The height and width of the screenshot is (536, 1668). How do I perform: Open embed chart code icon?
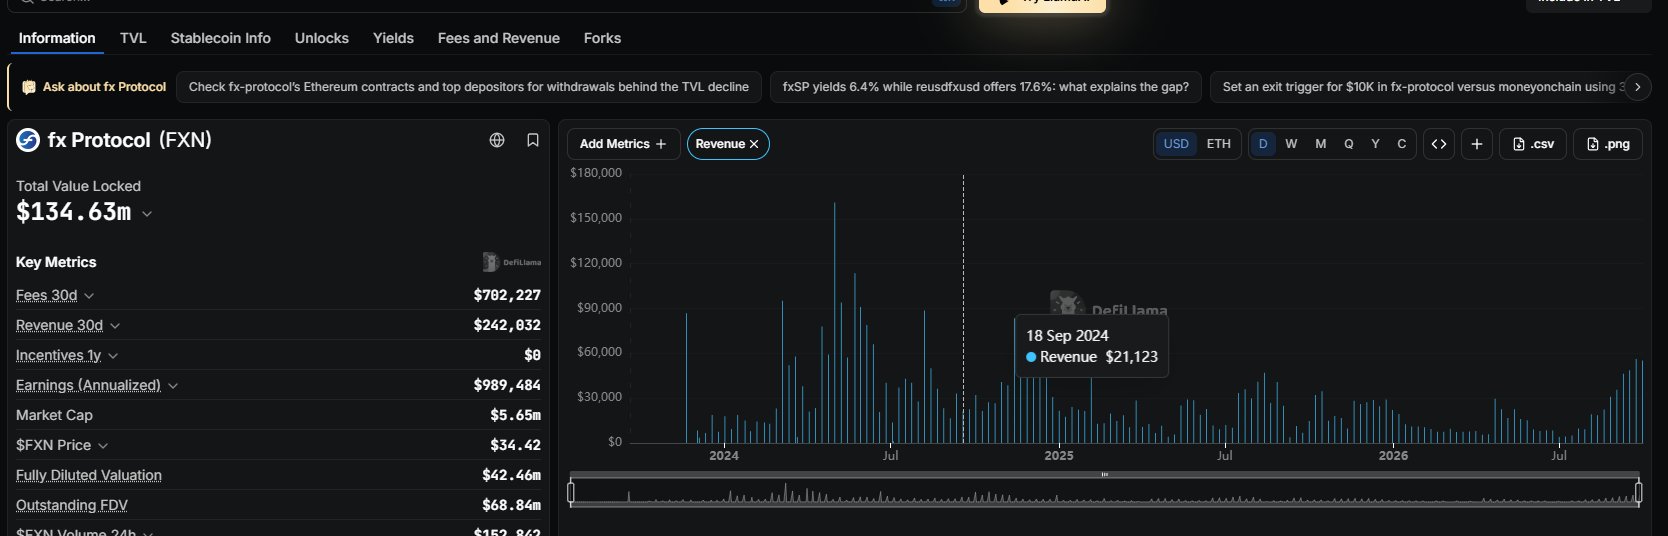tap(1439, 144)
